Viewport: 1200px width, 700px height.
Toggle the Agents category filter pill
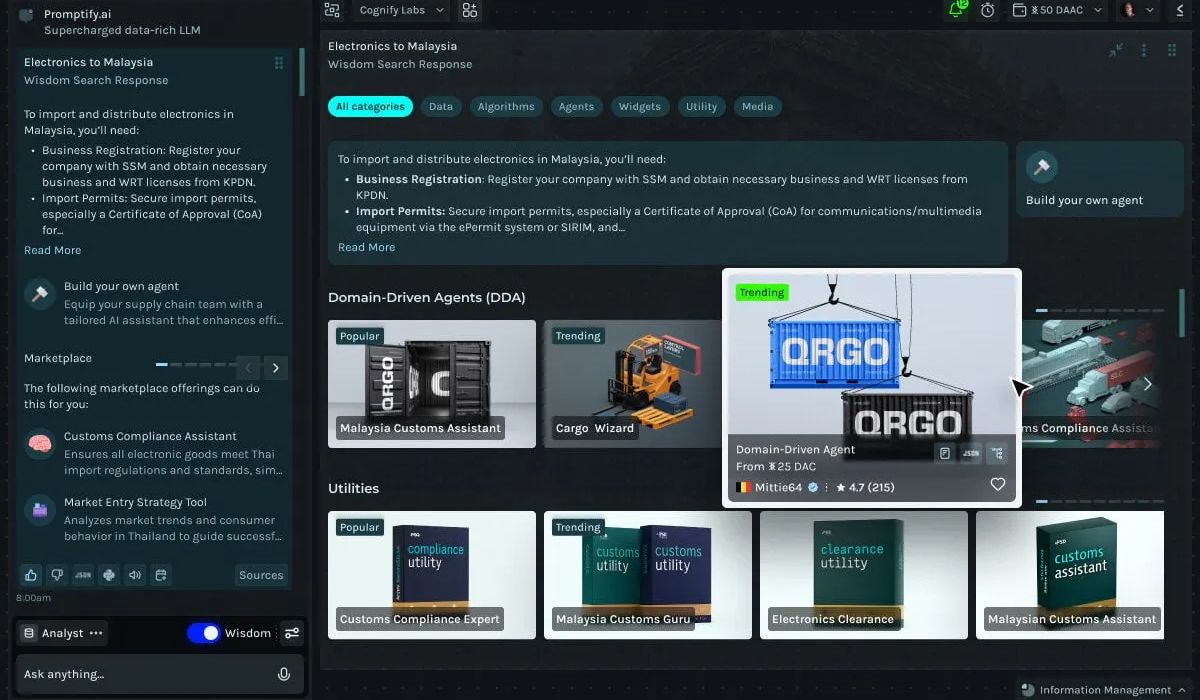pyautogui.click(x=576, y=106)
